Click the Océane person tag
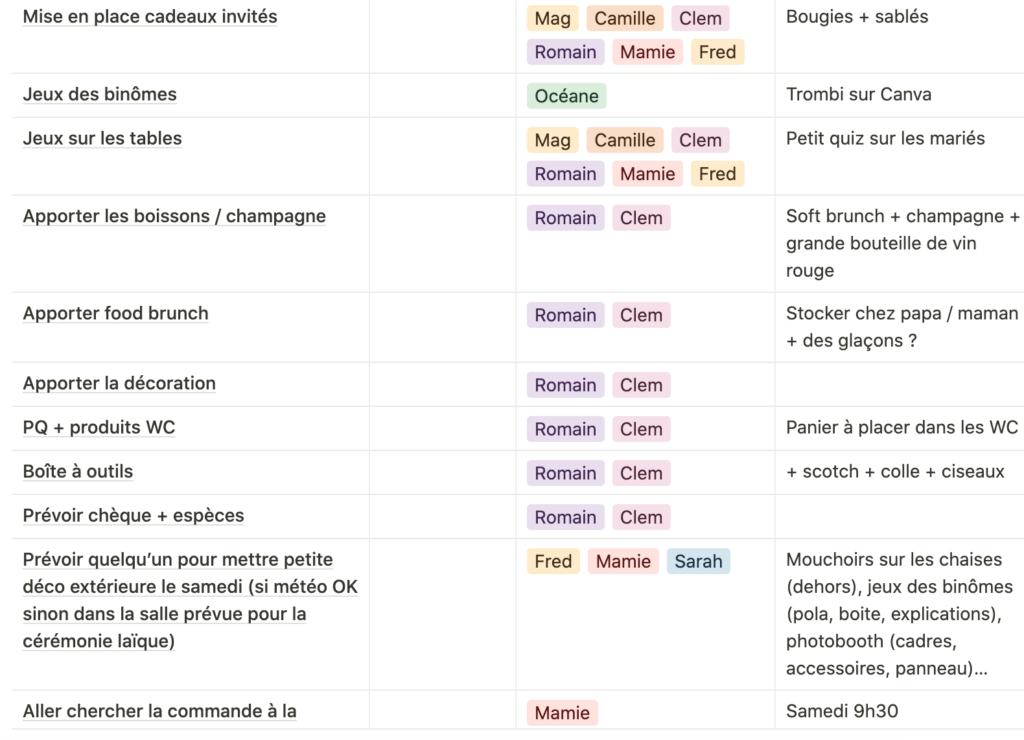 (x=566, y=96)
